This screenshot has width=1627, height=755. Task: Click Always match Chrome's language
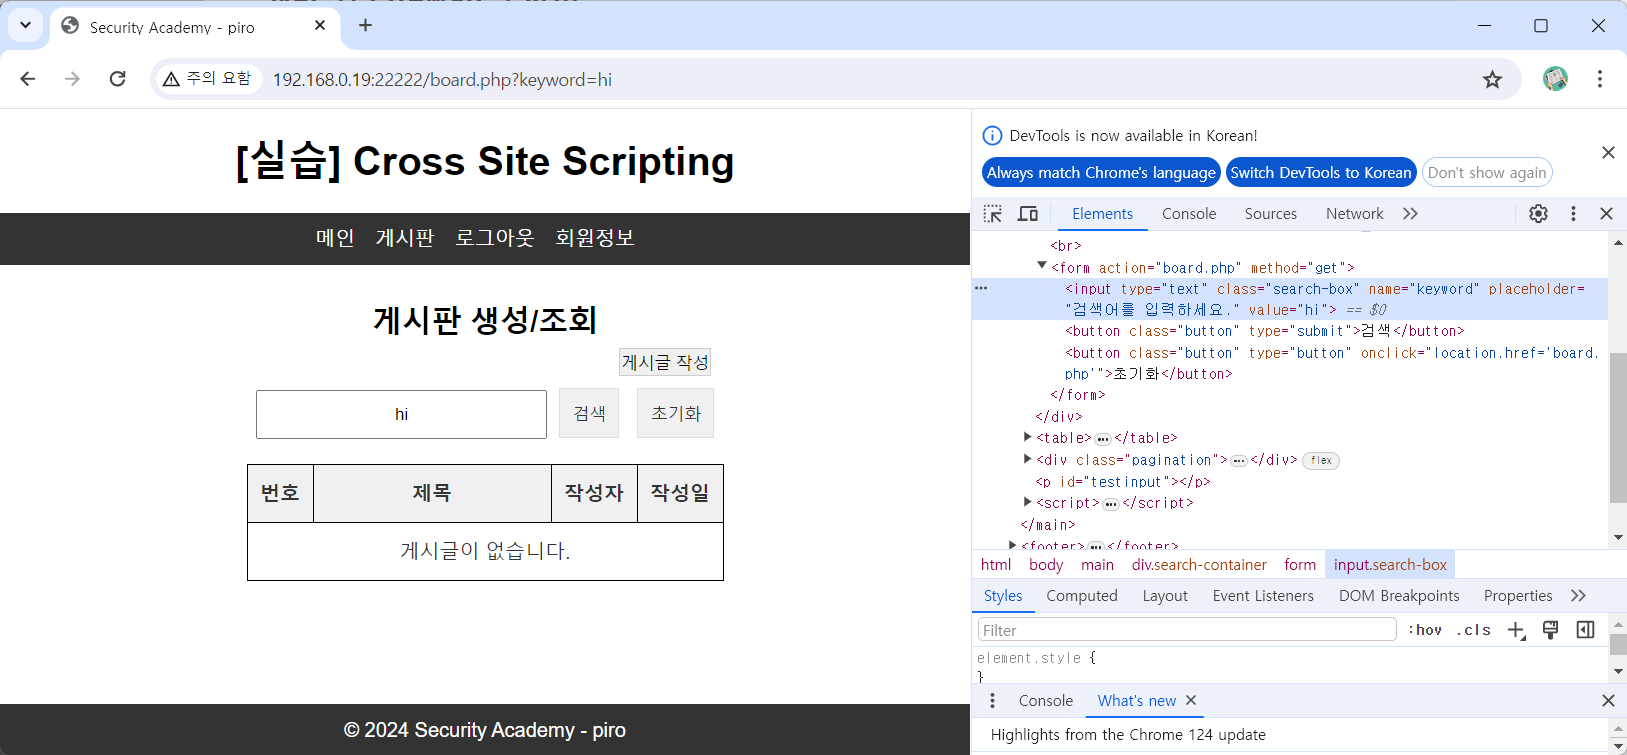point(1101,172)
